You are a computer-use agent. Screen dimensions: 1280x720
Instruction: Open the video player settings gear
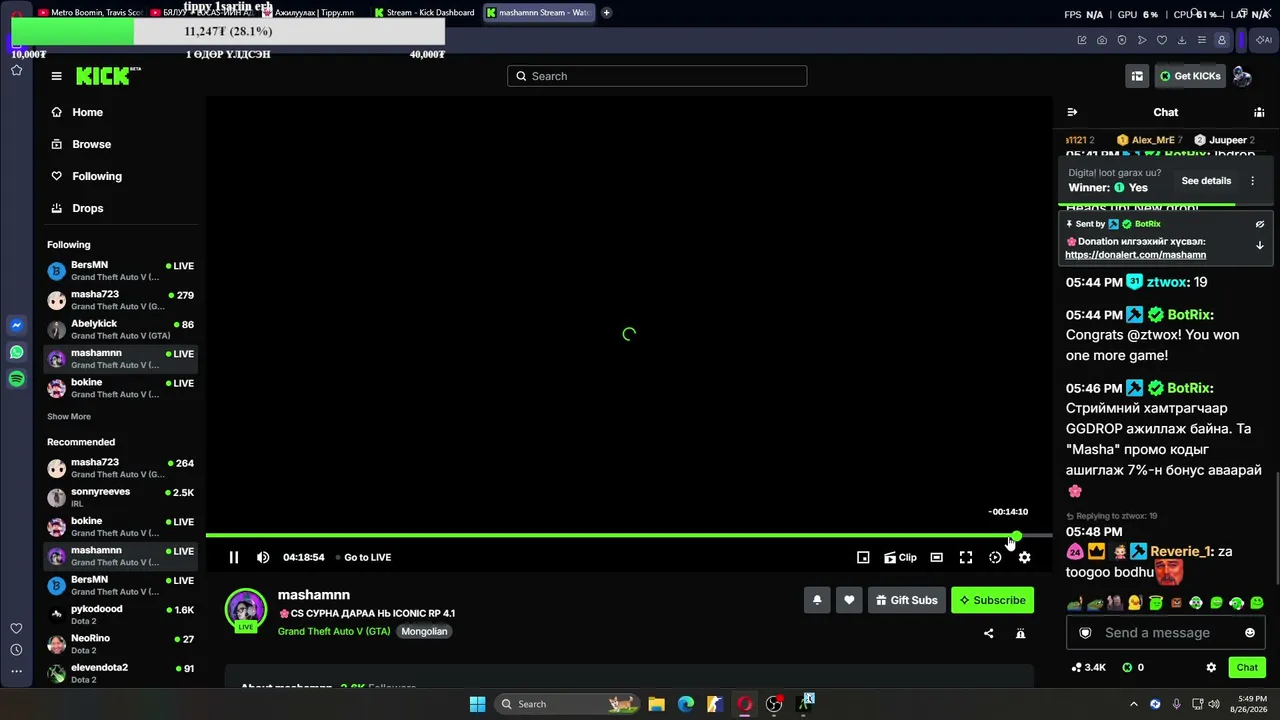[1024, 557]
